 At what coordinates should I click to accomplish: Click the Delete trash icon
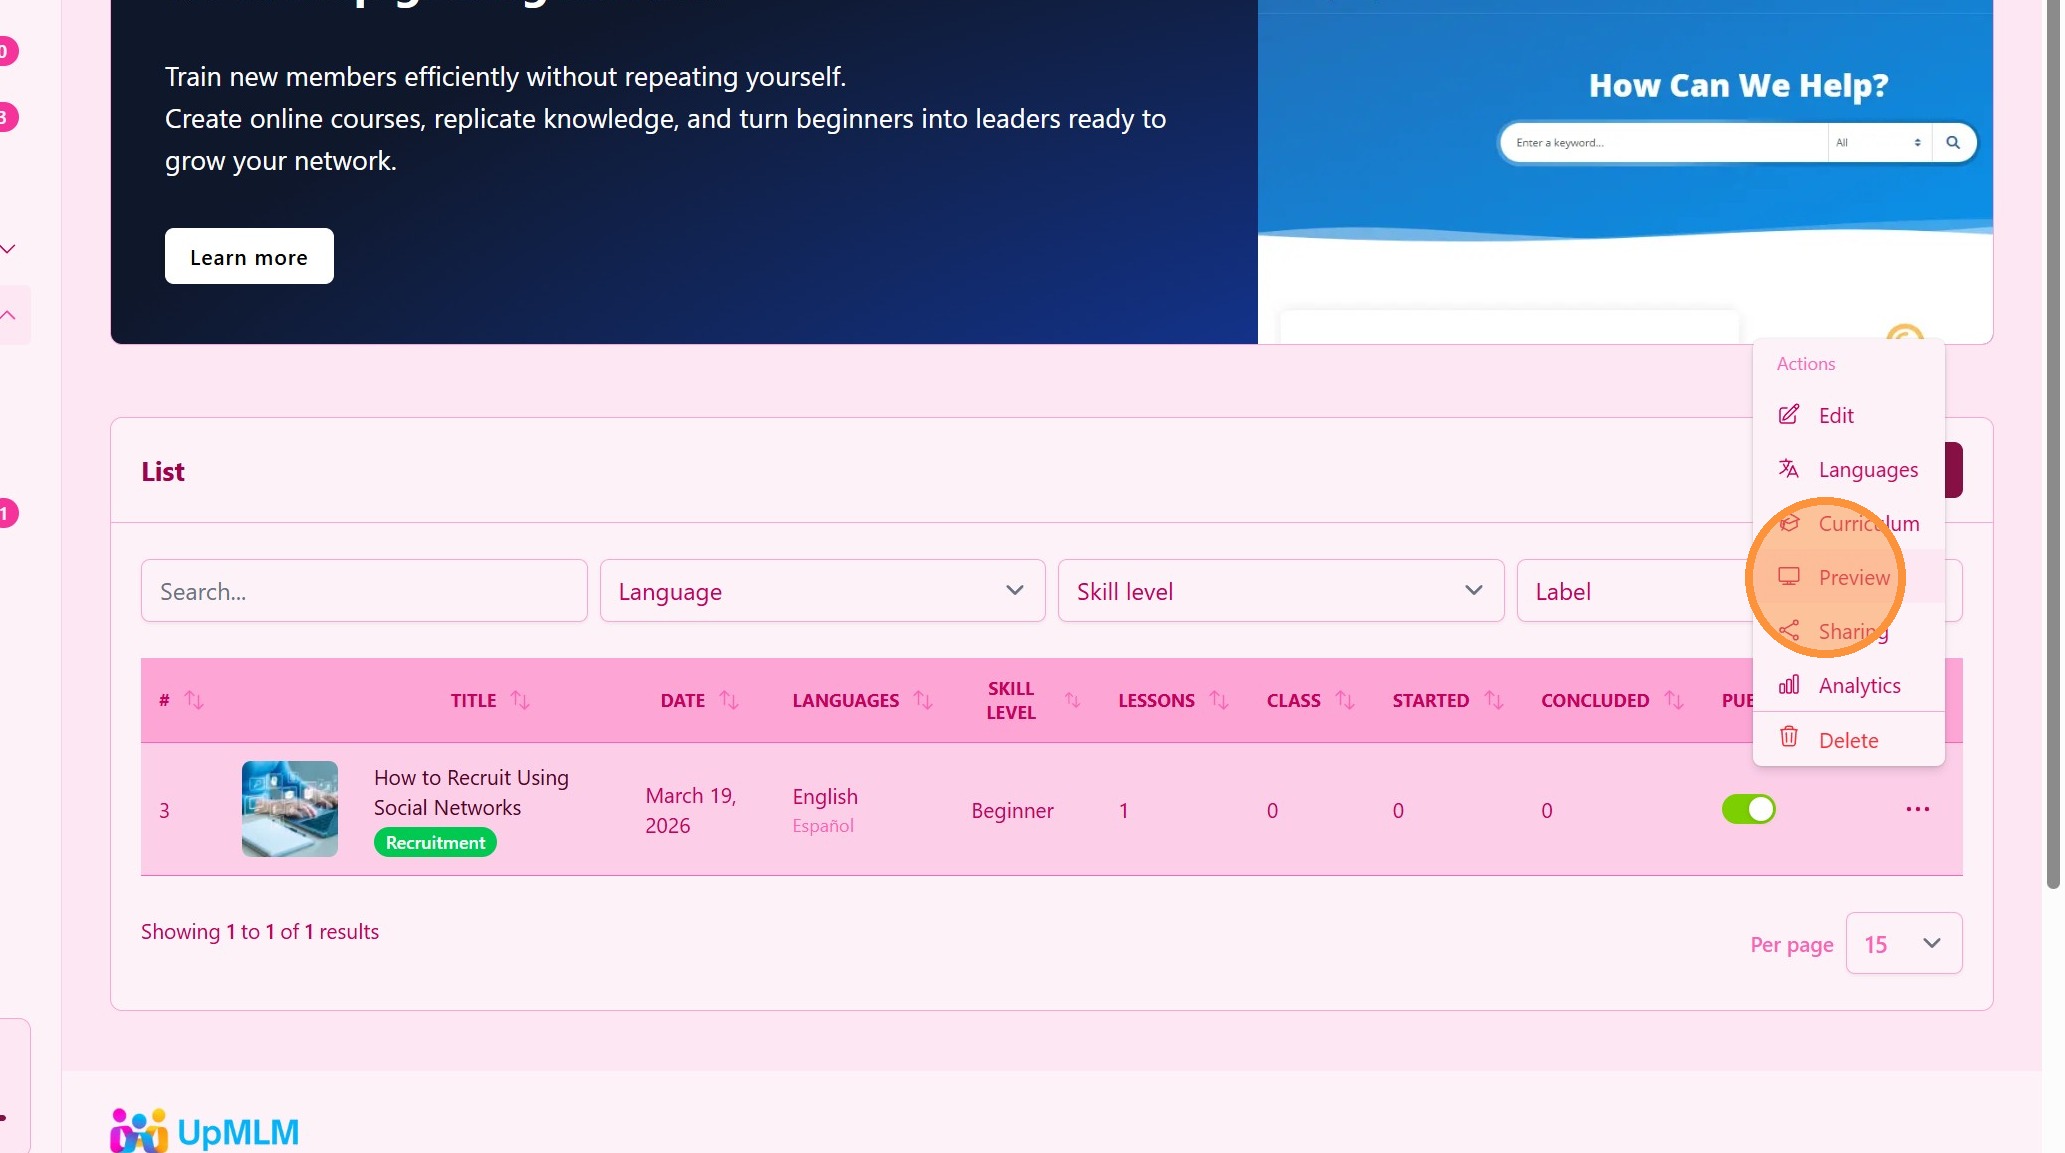tap(1788, 738)
